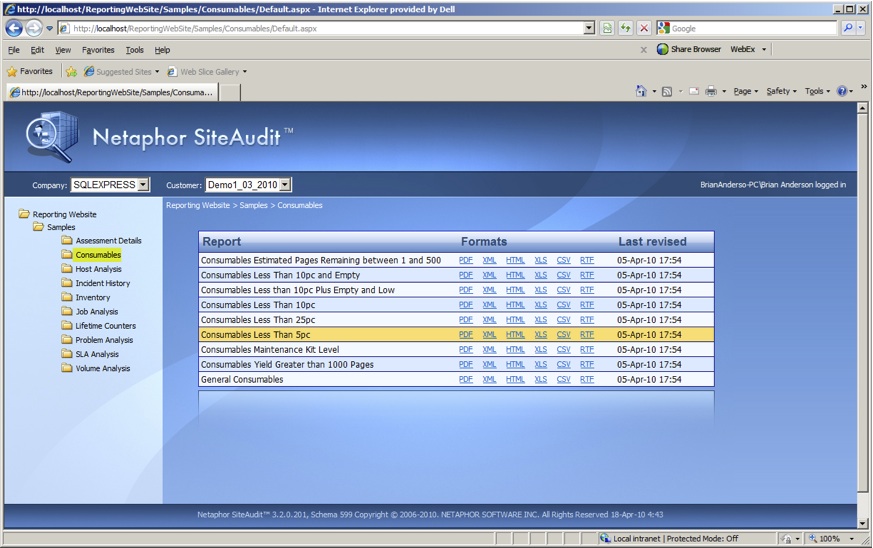Click the Stop loading red X icon

click(644, 28)
